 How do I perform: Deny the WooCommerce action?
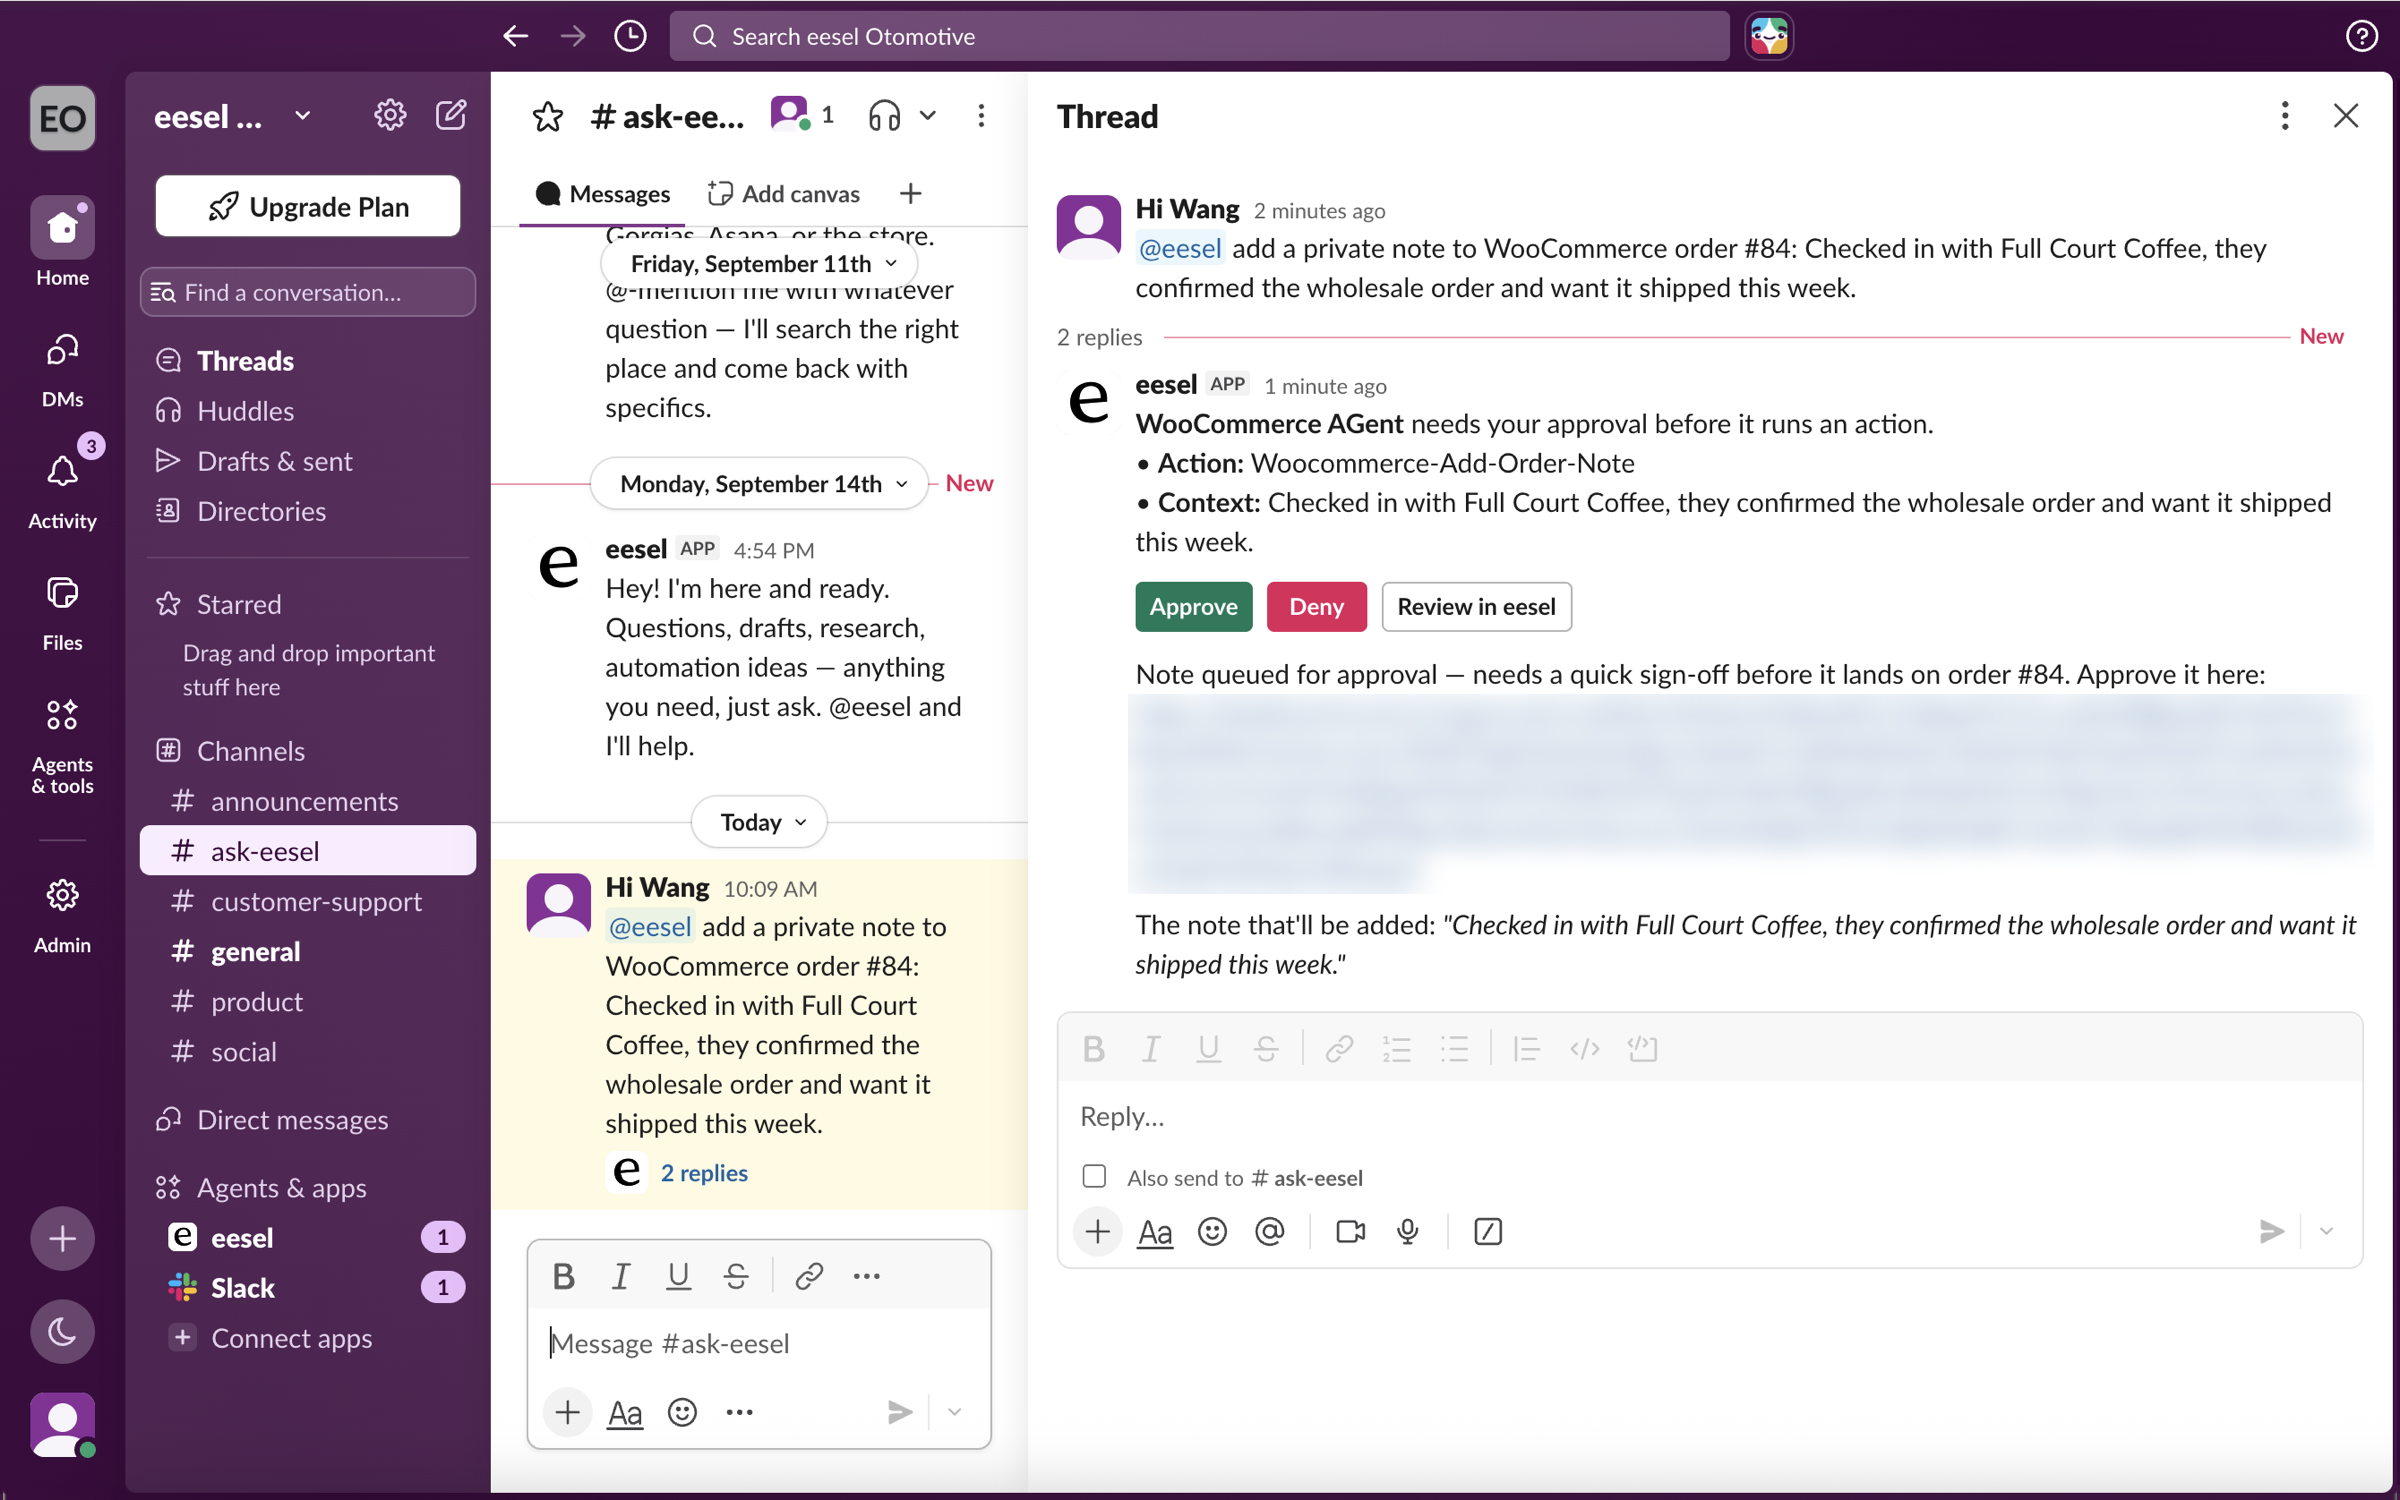[x=1316, y=606]
